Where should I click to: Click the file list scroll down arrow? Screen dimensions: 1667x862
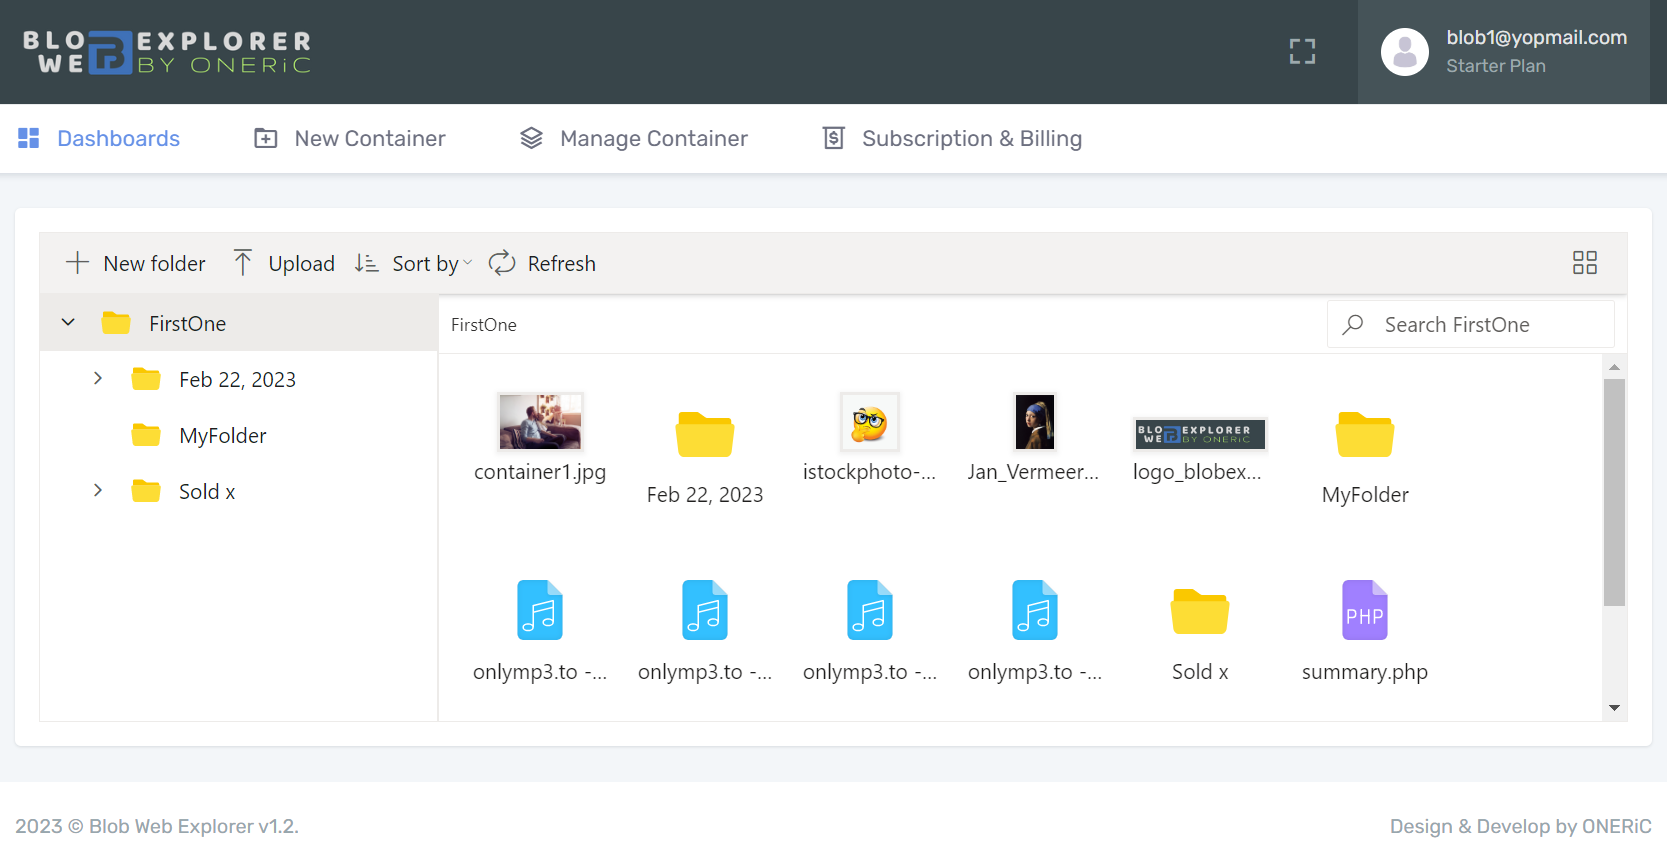coord(1614,708)
